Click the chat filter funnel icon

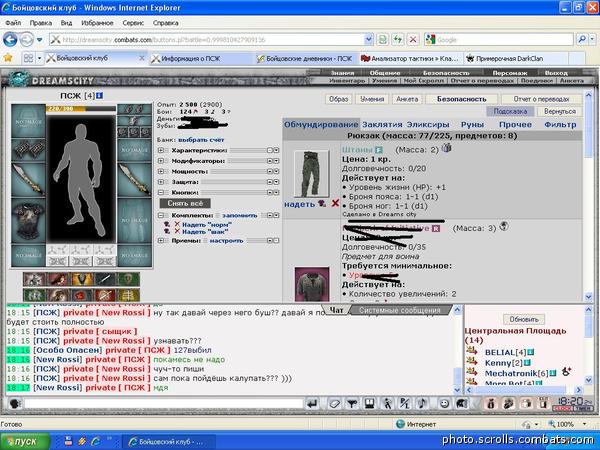coord(352,403)
